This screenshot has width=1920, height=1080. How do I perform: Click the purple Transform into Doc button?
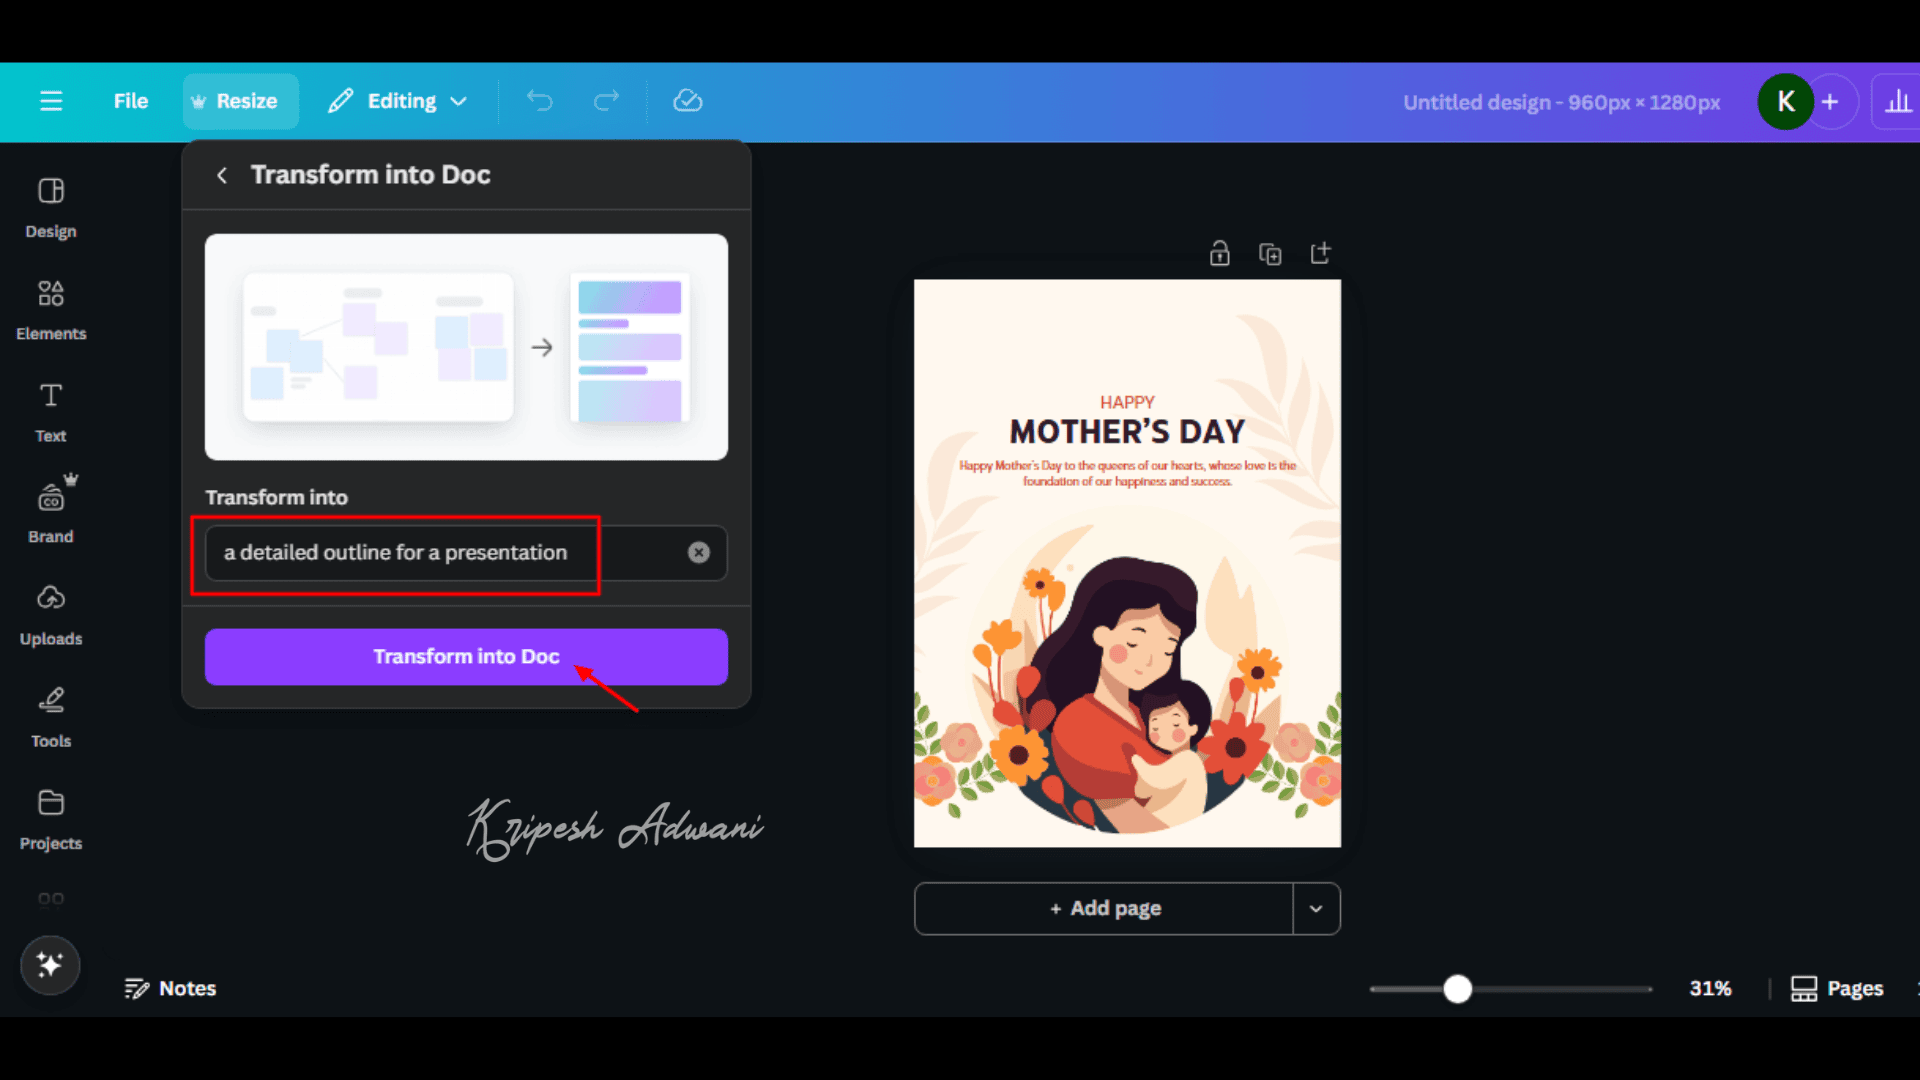[x=466, y=657]
